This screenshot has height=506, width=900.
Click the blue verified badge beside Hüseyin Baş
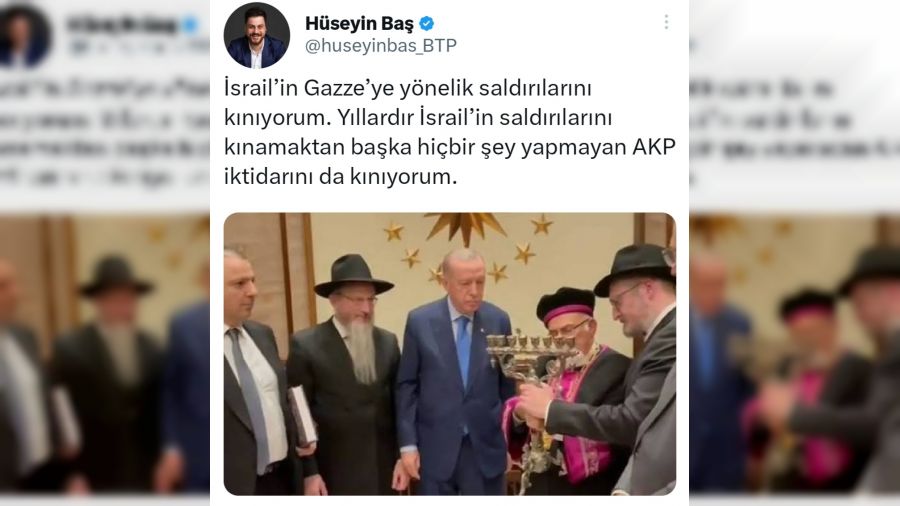coord(426,24)
